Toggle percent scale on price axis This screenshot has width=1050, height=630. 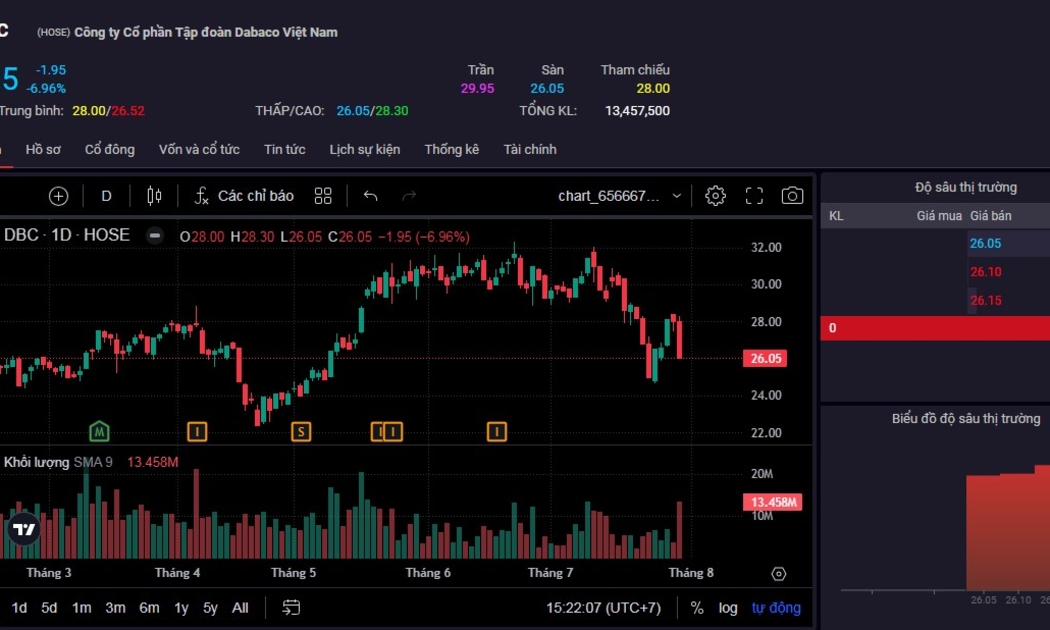tap(697, 608)
